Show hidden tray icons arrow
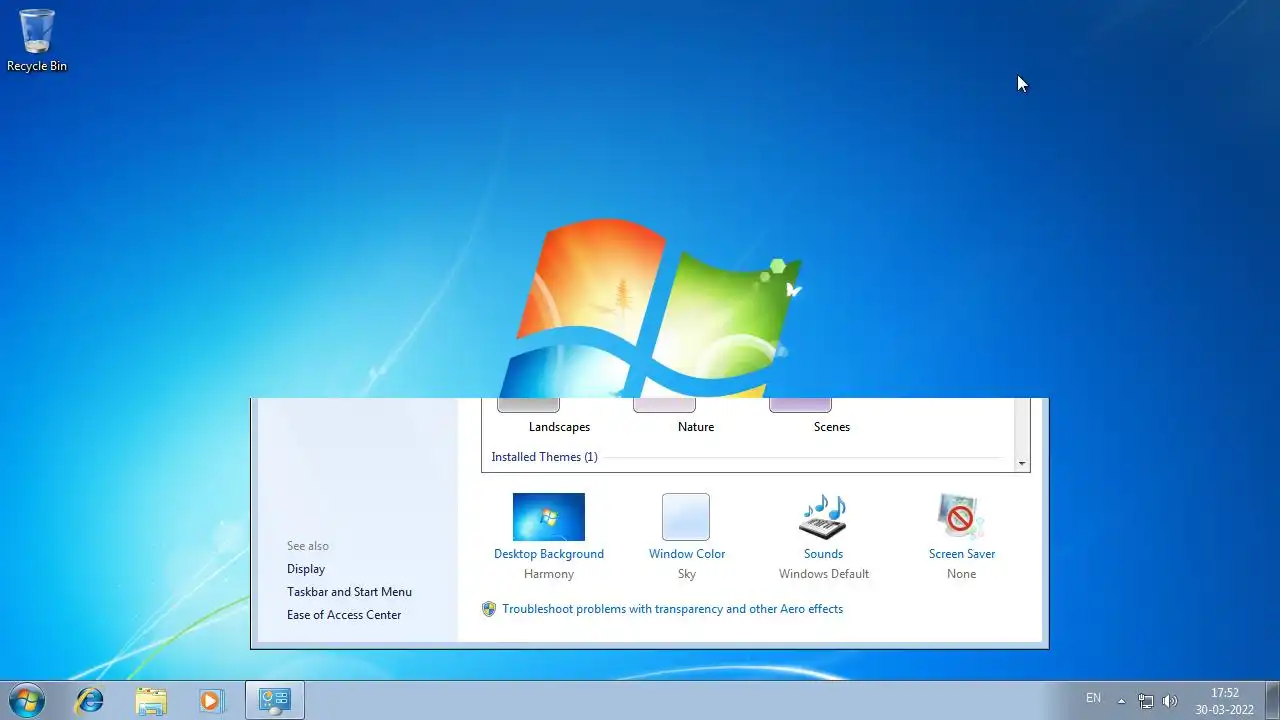Screen dimensions: 1280x720 pos(1121,701)
